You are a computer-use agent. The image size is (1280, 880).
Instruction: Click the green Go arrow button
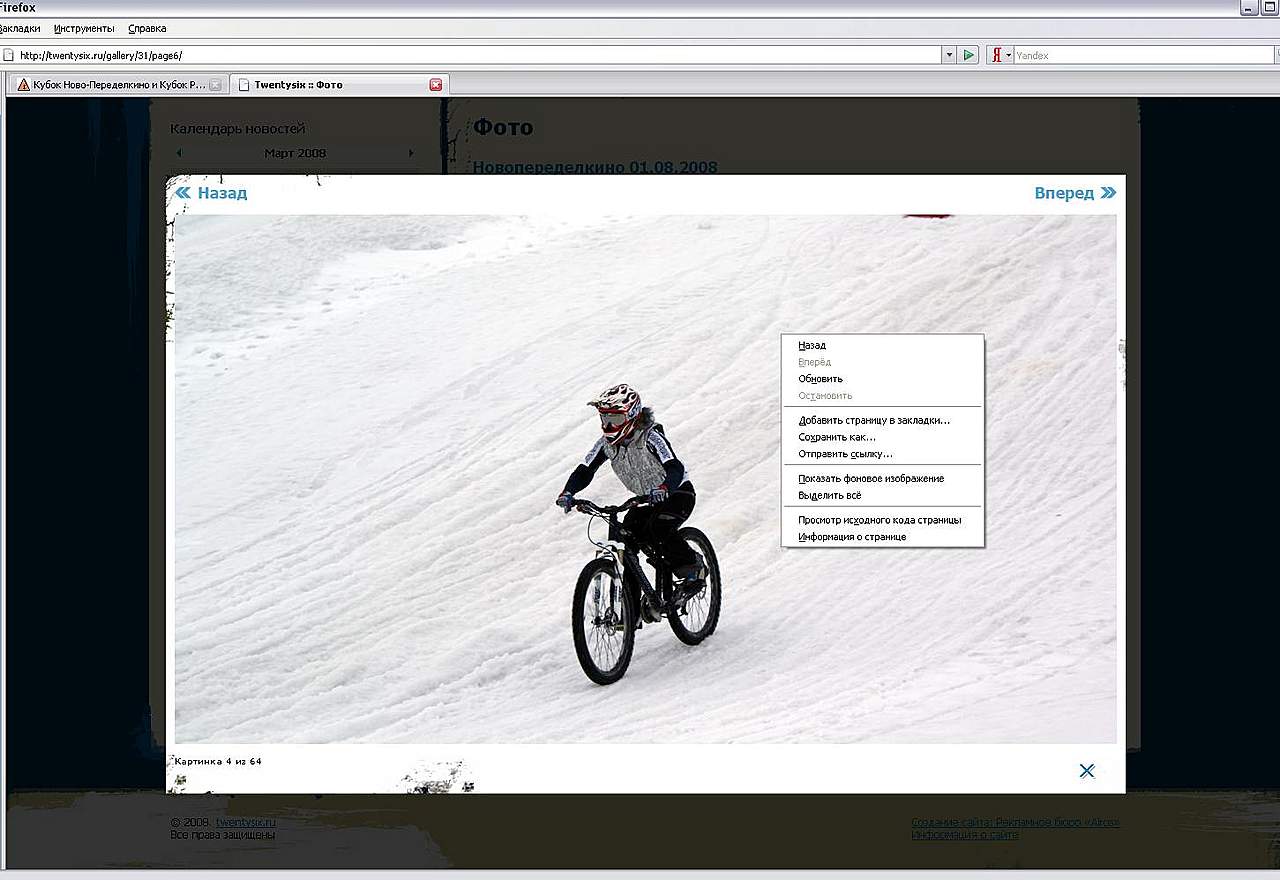968,55
